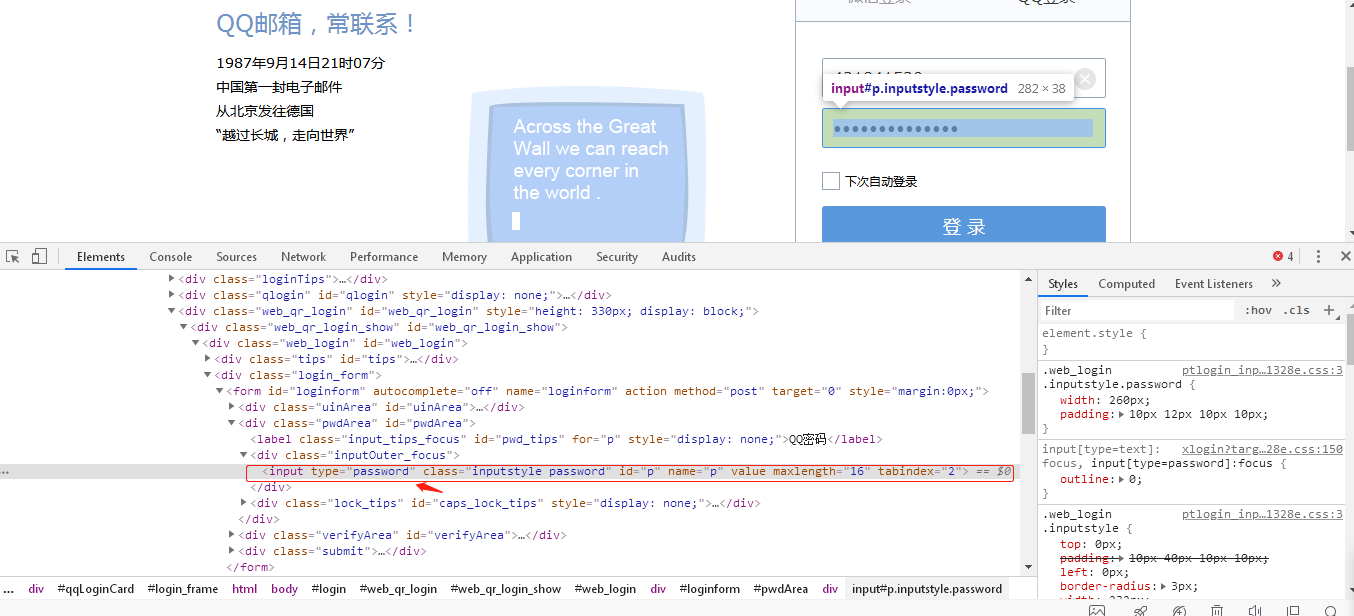Open the Event Listeners tab
1354x616 pixels.
coord(1214,284)
